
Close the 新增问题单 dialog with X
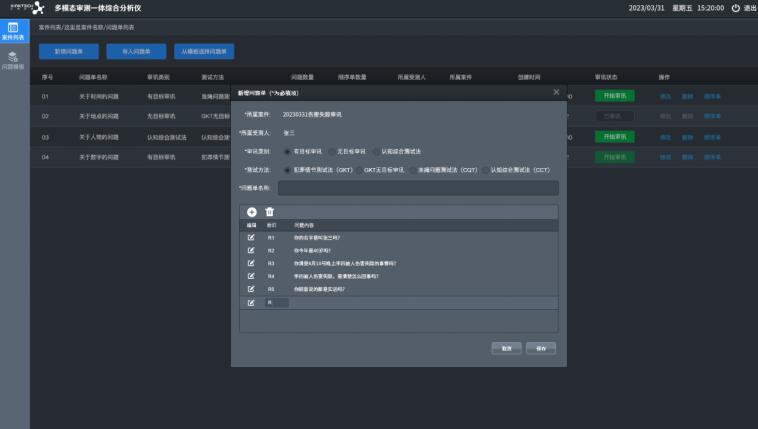point(557,92)
